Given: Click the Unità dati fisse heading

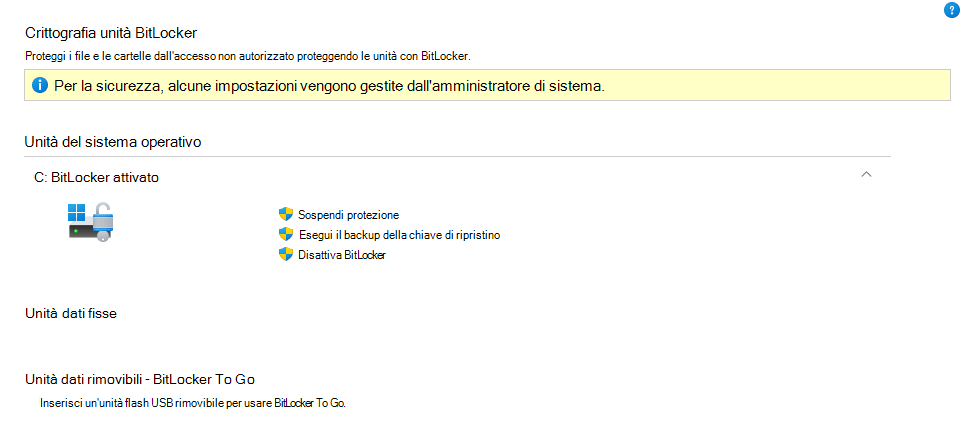Looking at the screenshot, I should point(71,314).
